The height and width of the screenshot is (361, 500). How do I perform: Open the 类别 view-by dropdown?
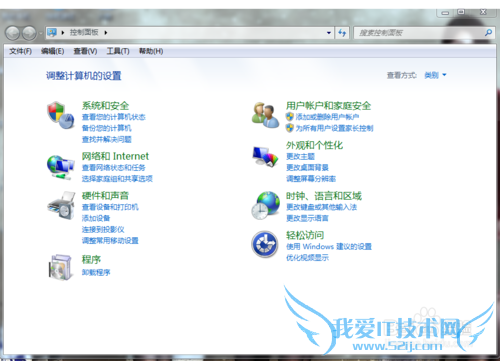pos(435,75)
